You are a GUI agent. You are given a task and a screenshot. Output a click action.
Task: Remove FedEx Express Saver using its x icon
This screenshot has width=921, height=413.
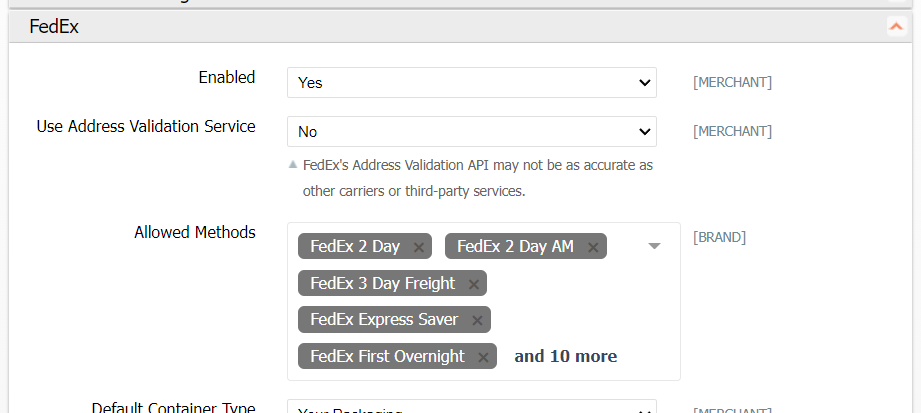pyautogui.click(x=477, y=320)
